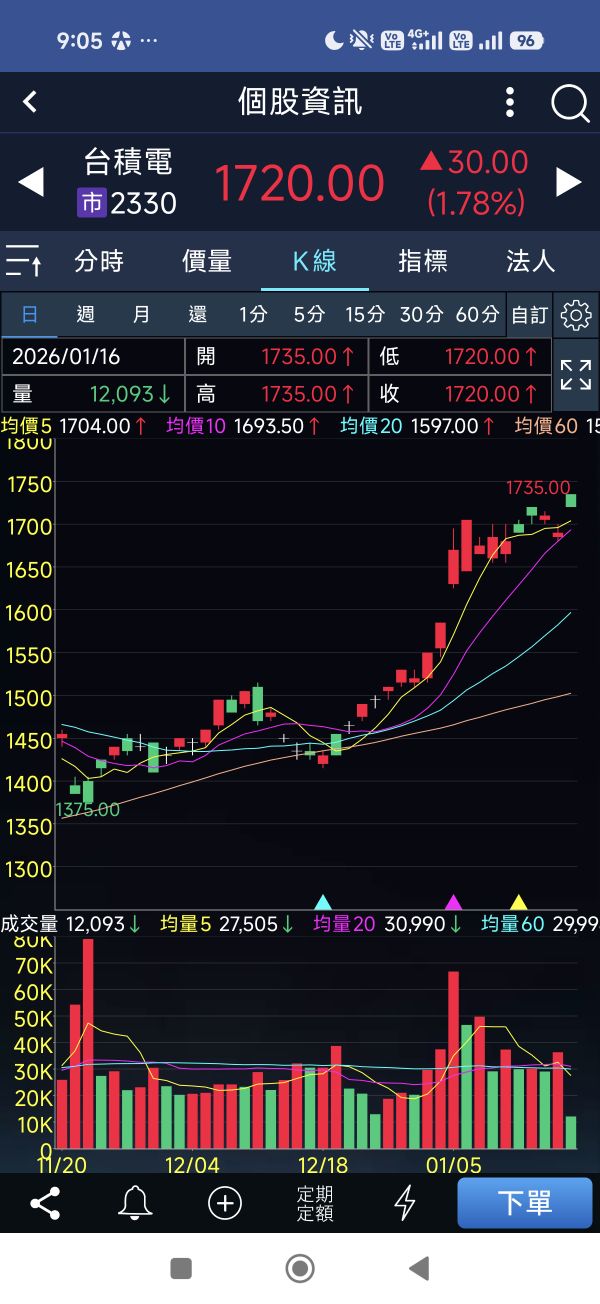Open the 法人 institutional tab
This screenshot has height=1304, width=600.
pos(531,262)
